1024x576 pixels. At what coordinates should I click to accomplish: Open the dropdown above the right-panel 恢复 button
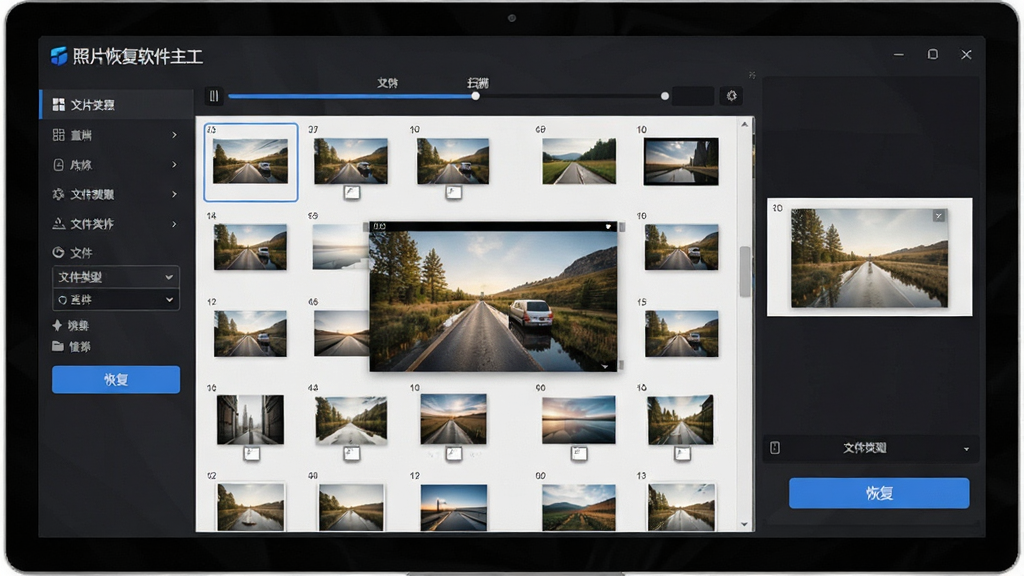871,448
